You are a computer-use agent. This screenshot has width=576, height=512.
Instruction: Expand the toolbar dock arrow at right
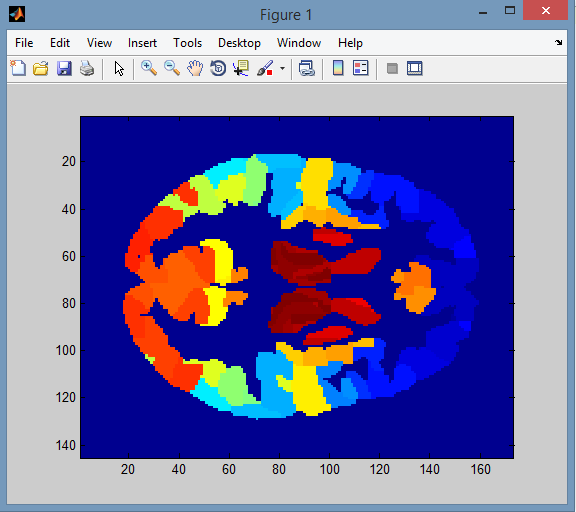coord(558,43)
